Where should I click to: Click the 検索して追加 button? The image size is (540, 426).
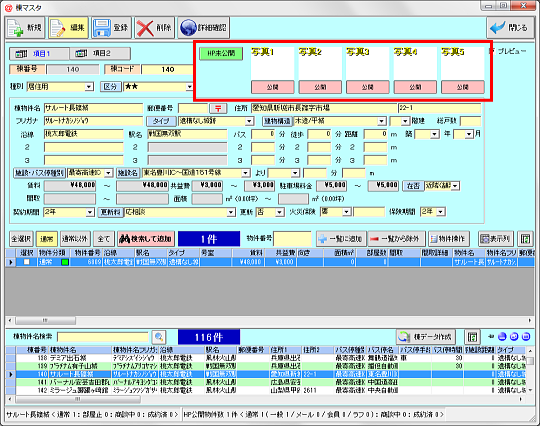coord(146,238)
